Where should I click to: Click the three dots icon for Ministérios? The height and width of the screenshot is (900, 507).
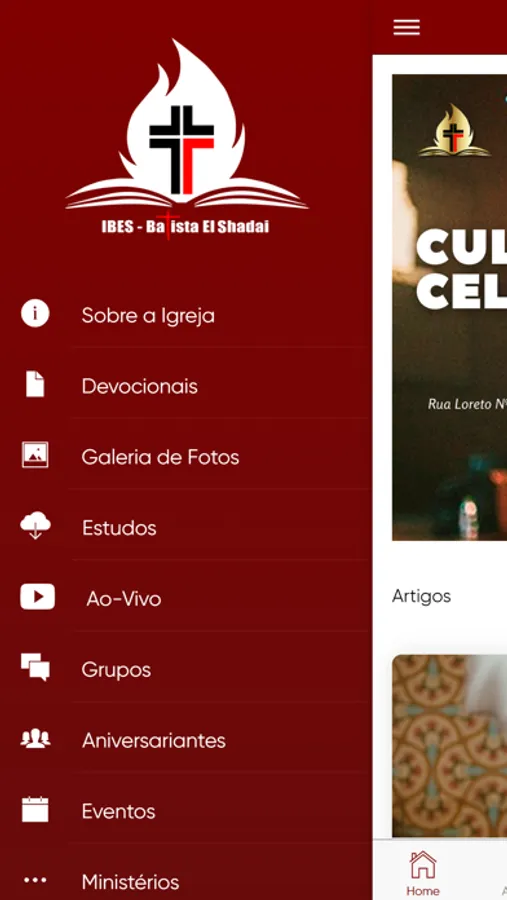35,879
